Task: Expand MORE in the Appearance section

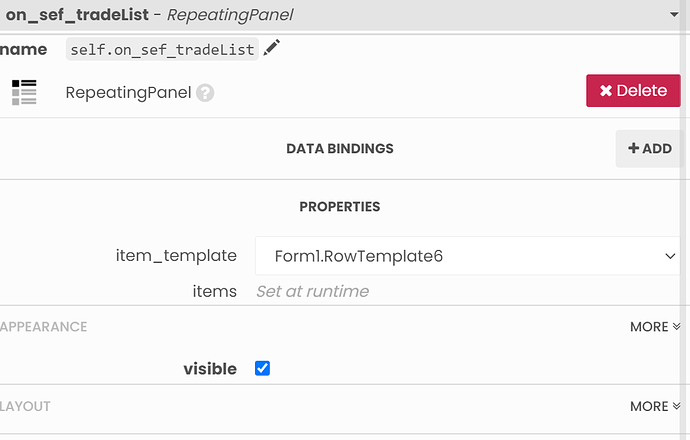Action: (655, 326)
